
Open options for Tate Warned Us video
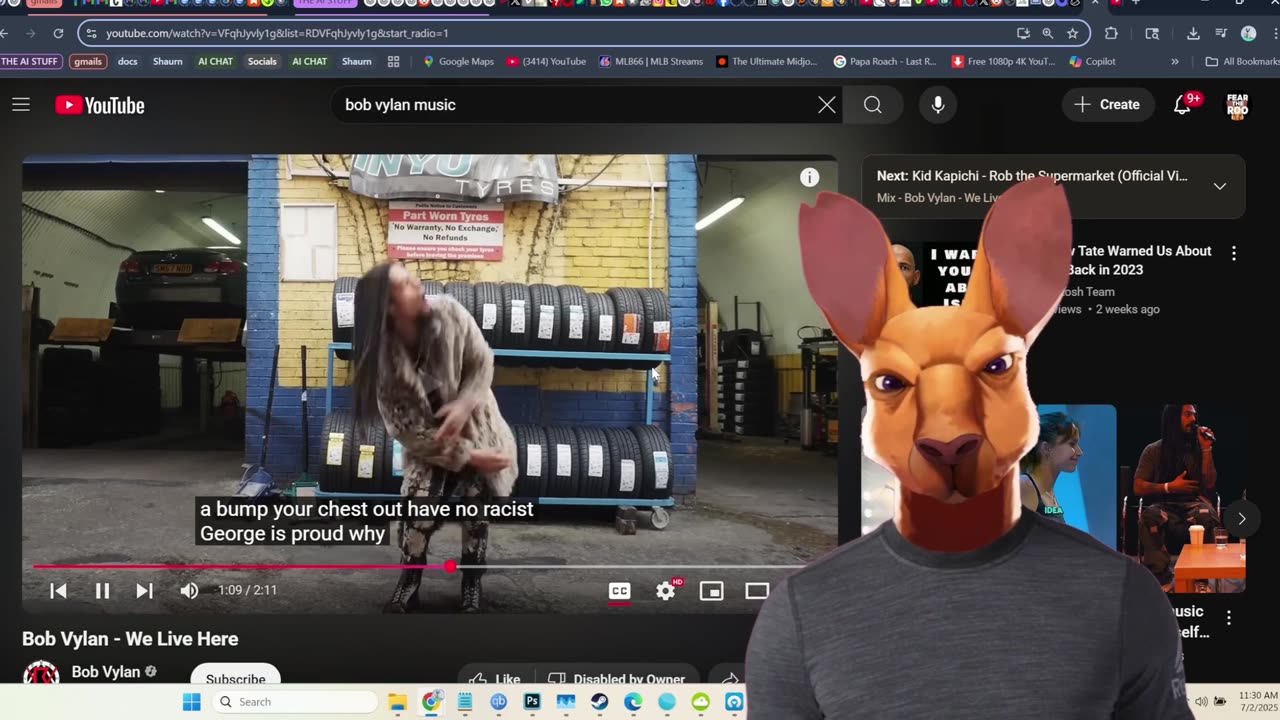[x=1234, y=254]
